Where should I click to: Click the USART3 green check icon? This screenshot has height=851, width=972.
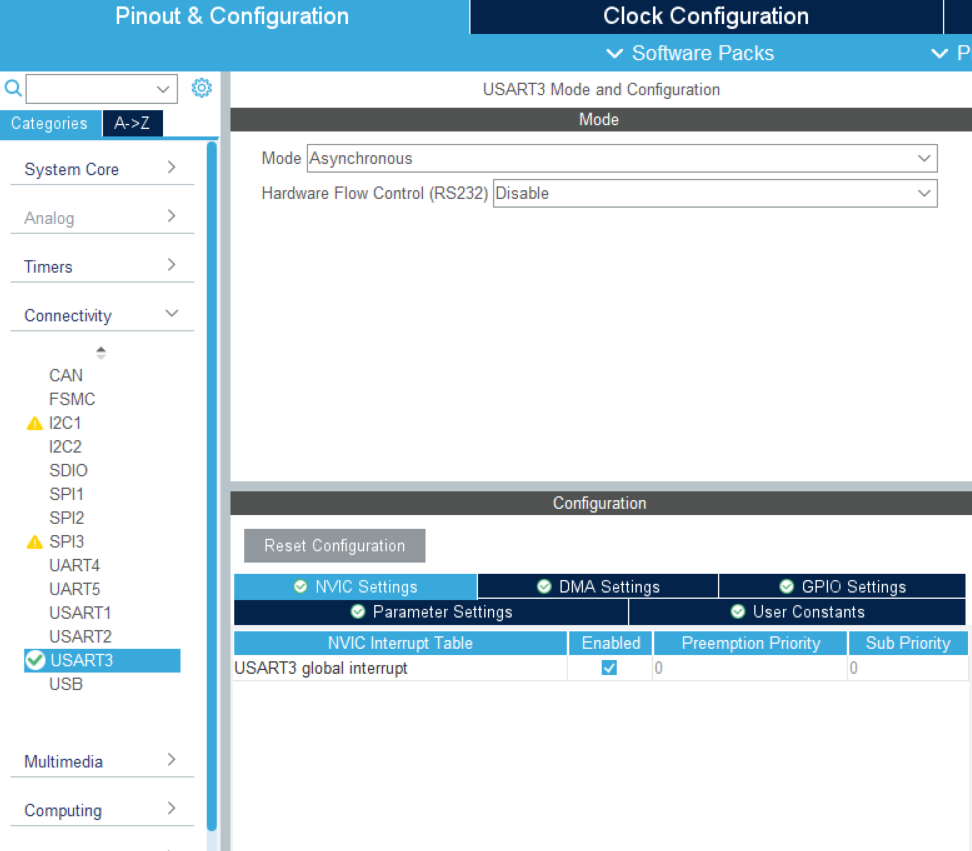[35, 661]
